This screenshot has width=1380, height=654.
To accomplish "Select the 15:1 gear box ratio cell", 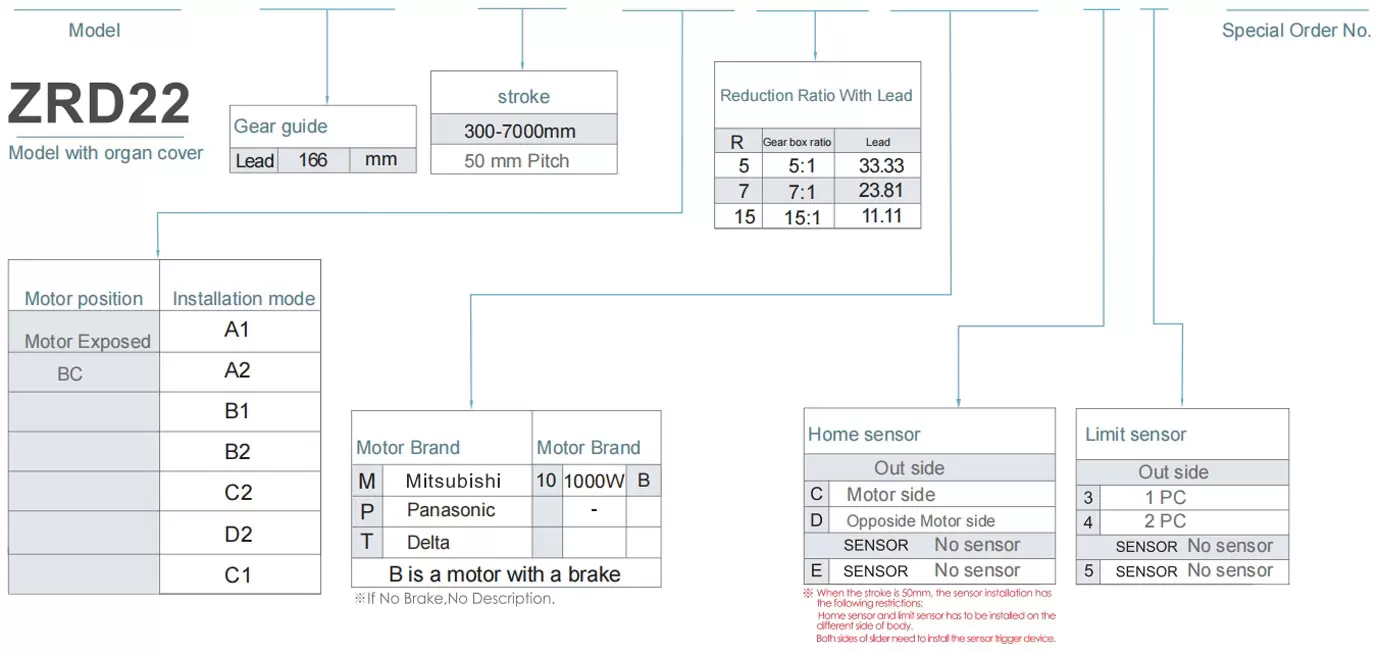I will click(x=802, y=217).
